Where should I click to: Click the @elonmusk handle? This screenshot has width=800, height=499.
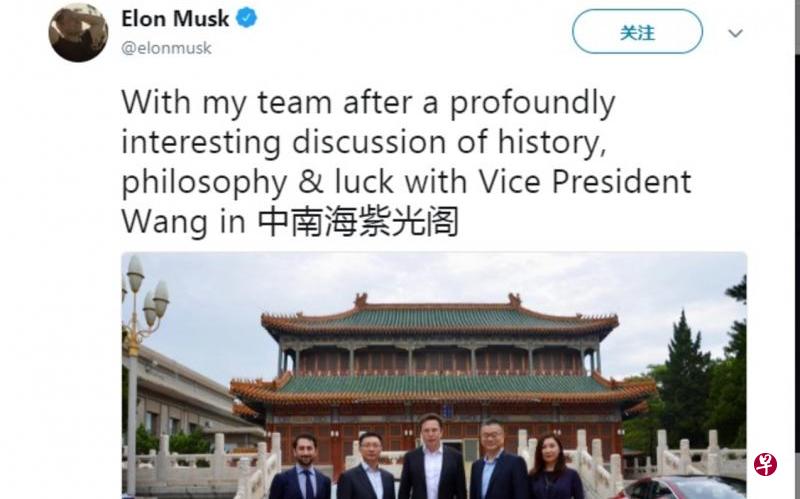(166, 47)
